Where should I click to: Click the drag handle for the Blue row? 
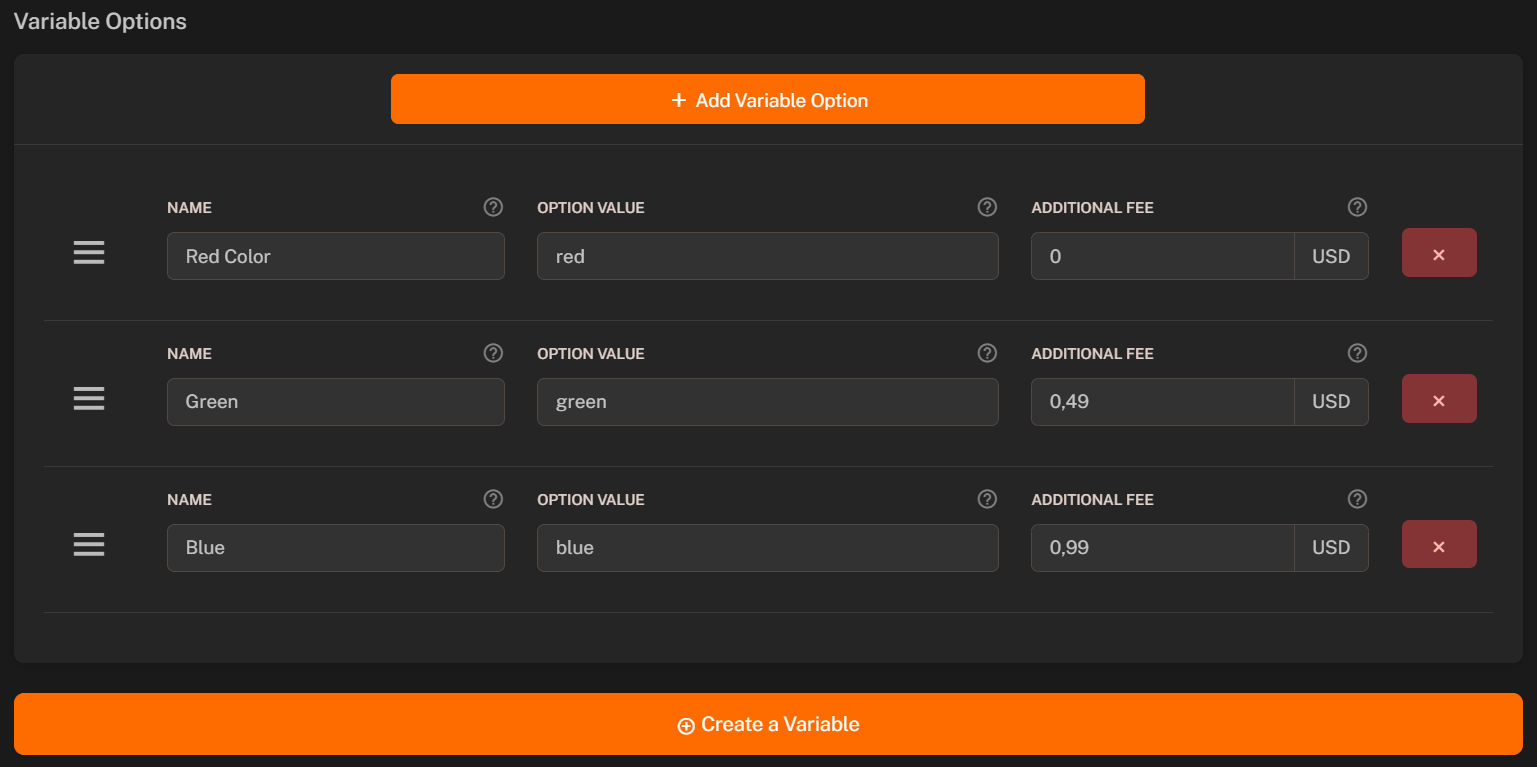[x=88, y=544]
